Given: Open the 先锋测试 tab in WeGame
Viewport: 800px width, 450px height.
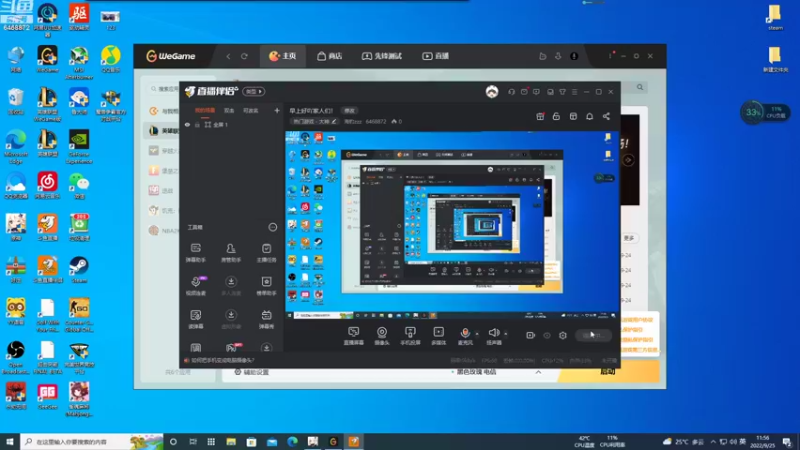Looking at the screenshot, I should pos(382,56).
